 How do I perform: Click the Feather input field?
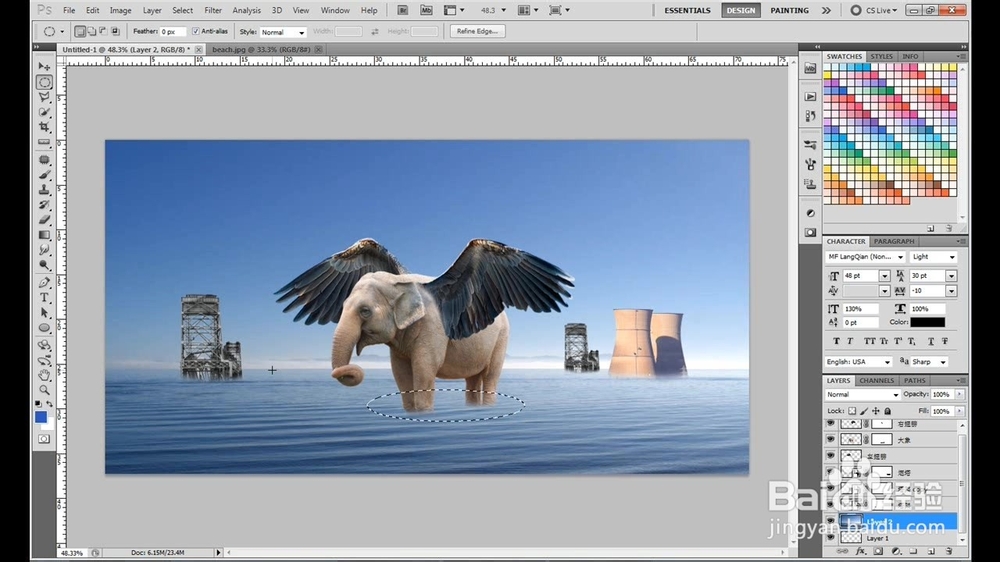tap(172, 31)
